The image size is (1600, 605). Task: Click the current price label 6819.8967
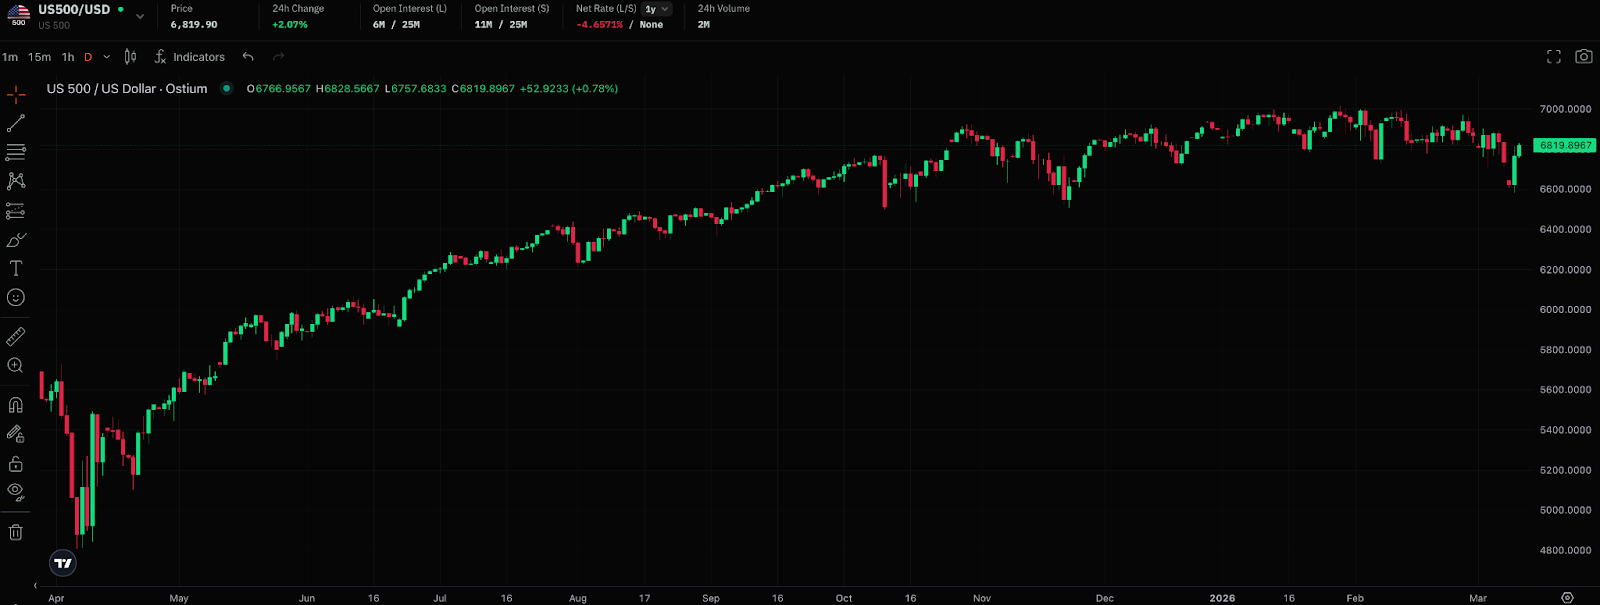point(1565,145)
